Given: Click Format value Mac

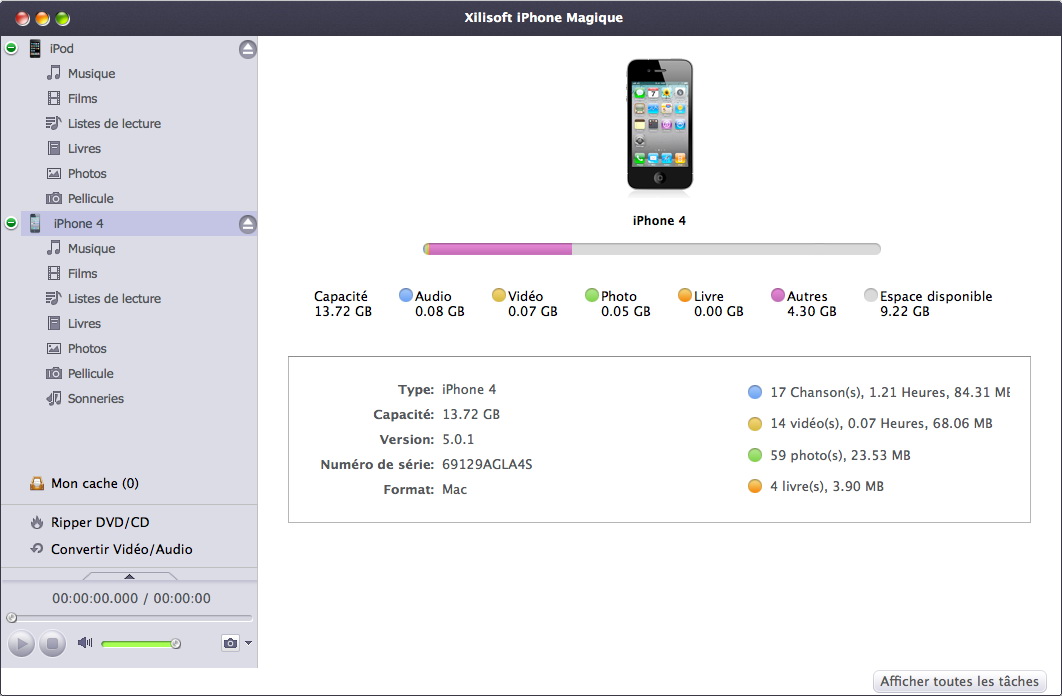Looking at the screenshot, I should click(454, 490).
